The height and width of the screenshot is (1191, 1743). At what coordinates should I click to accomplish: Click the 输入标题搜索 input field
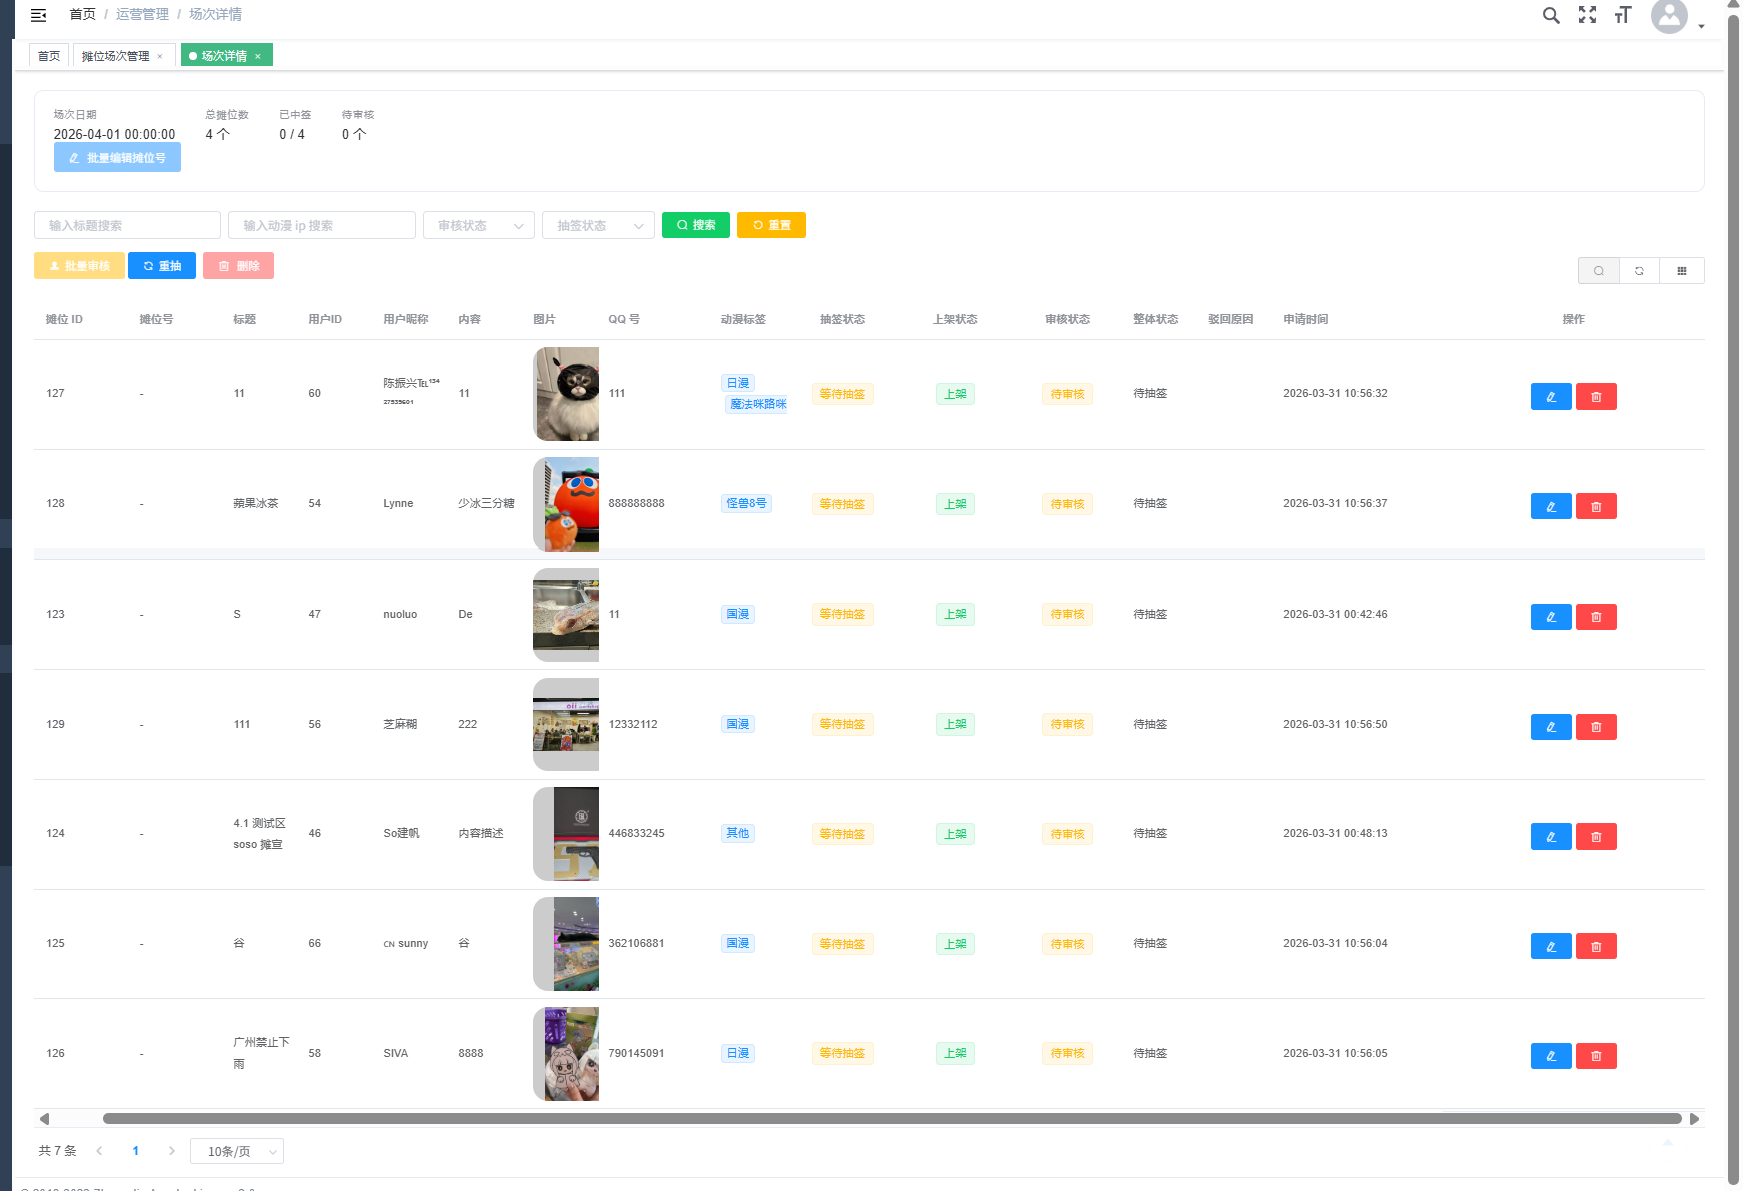(x=127, y=226)
